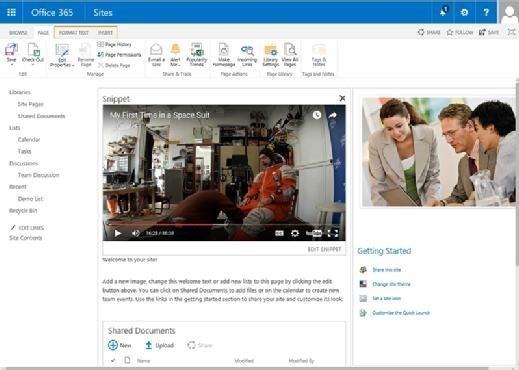Click Customize the Quick Launch link

(x=401, y=313)
